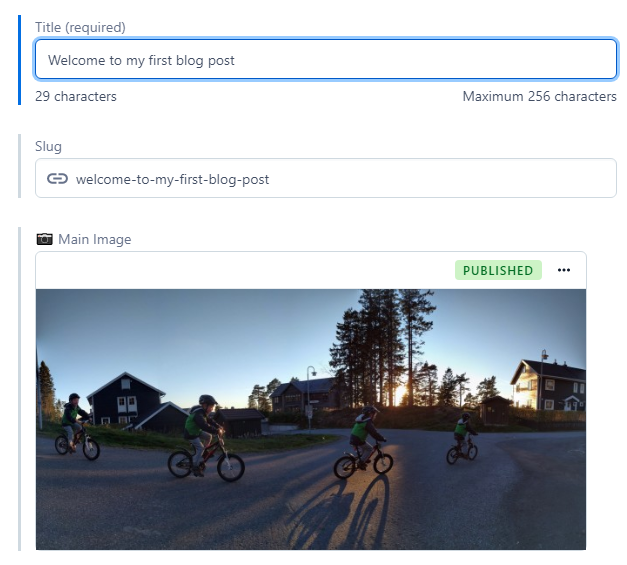Open the main image preview of cyclists
627x565 pixels.
311,419
